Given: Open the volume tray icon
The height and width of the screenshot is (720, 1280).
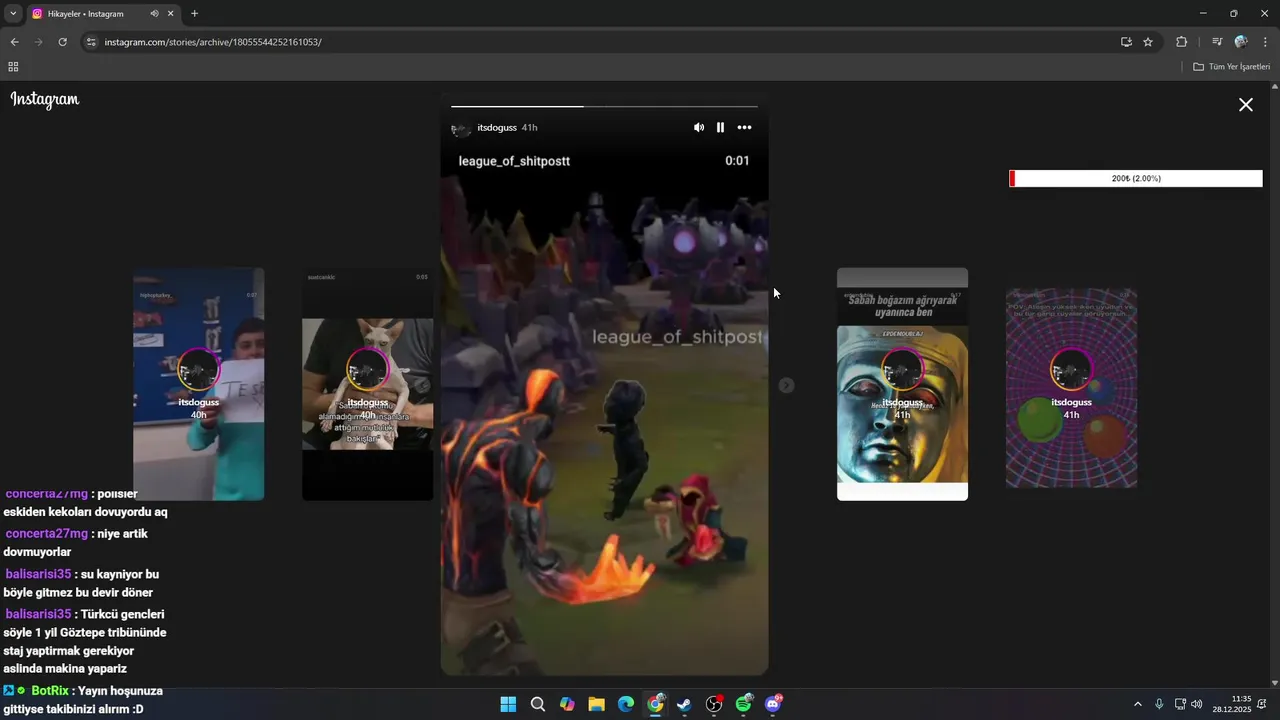Looking at the screenshot, I should pos(1197,704).
